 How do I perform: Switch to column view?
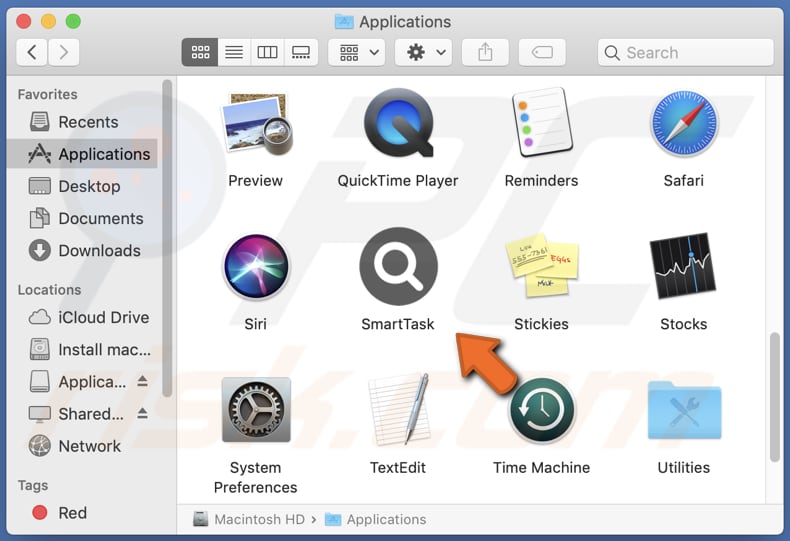(267, 52)
